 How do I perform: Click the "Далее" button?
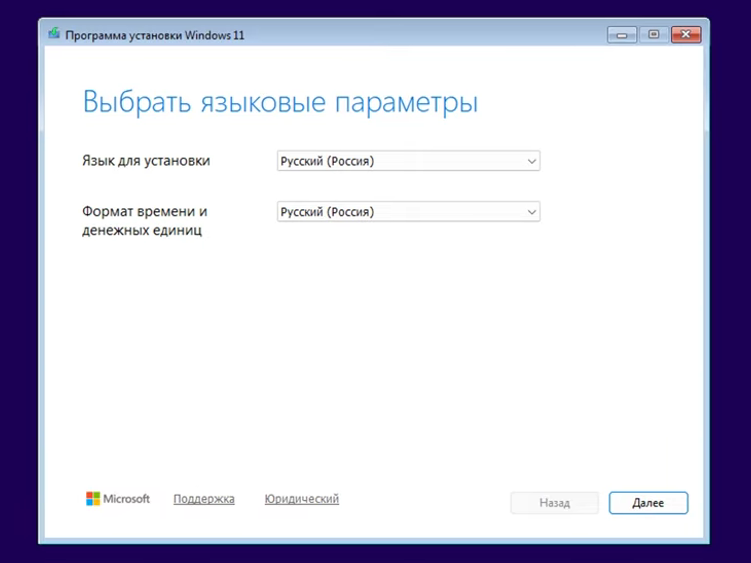pyautogui.click(x=649, y=503)
